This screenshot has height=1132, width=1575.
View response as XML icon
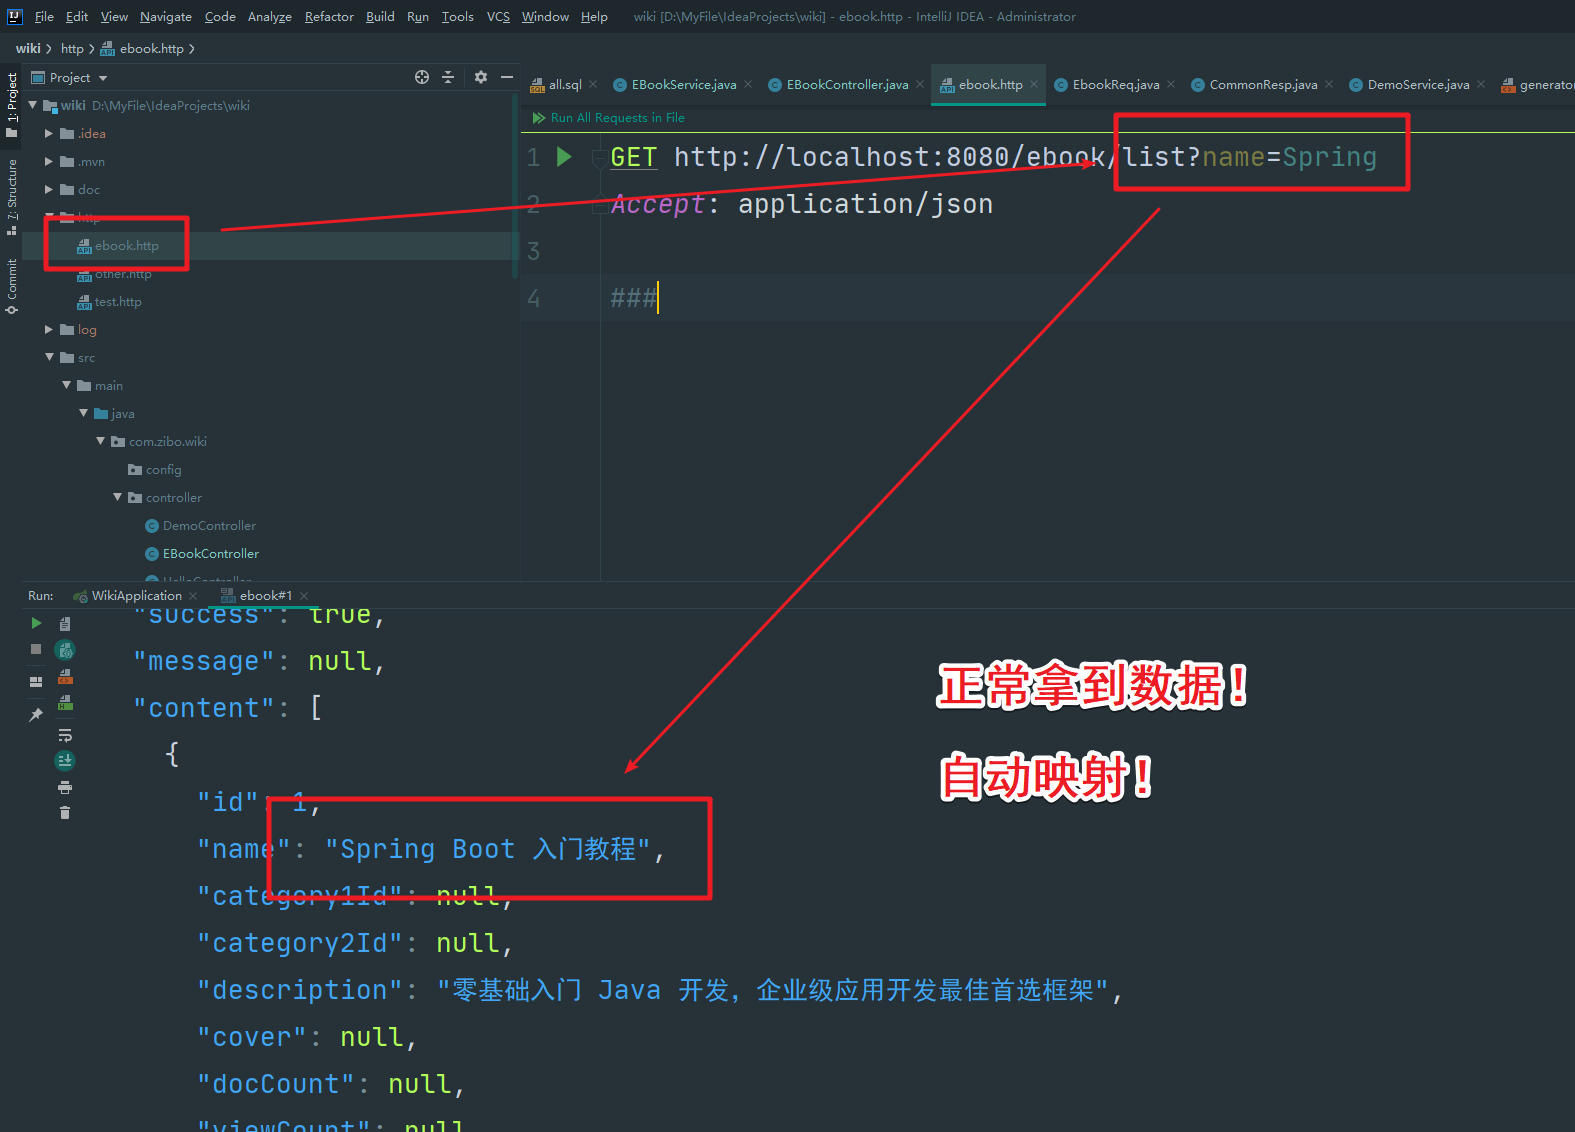pyautogui.click(x=65, y=677)
